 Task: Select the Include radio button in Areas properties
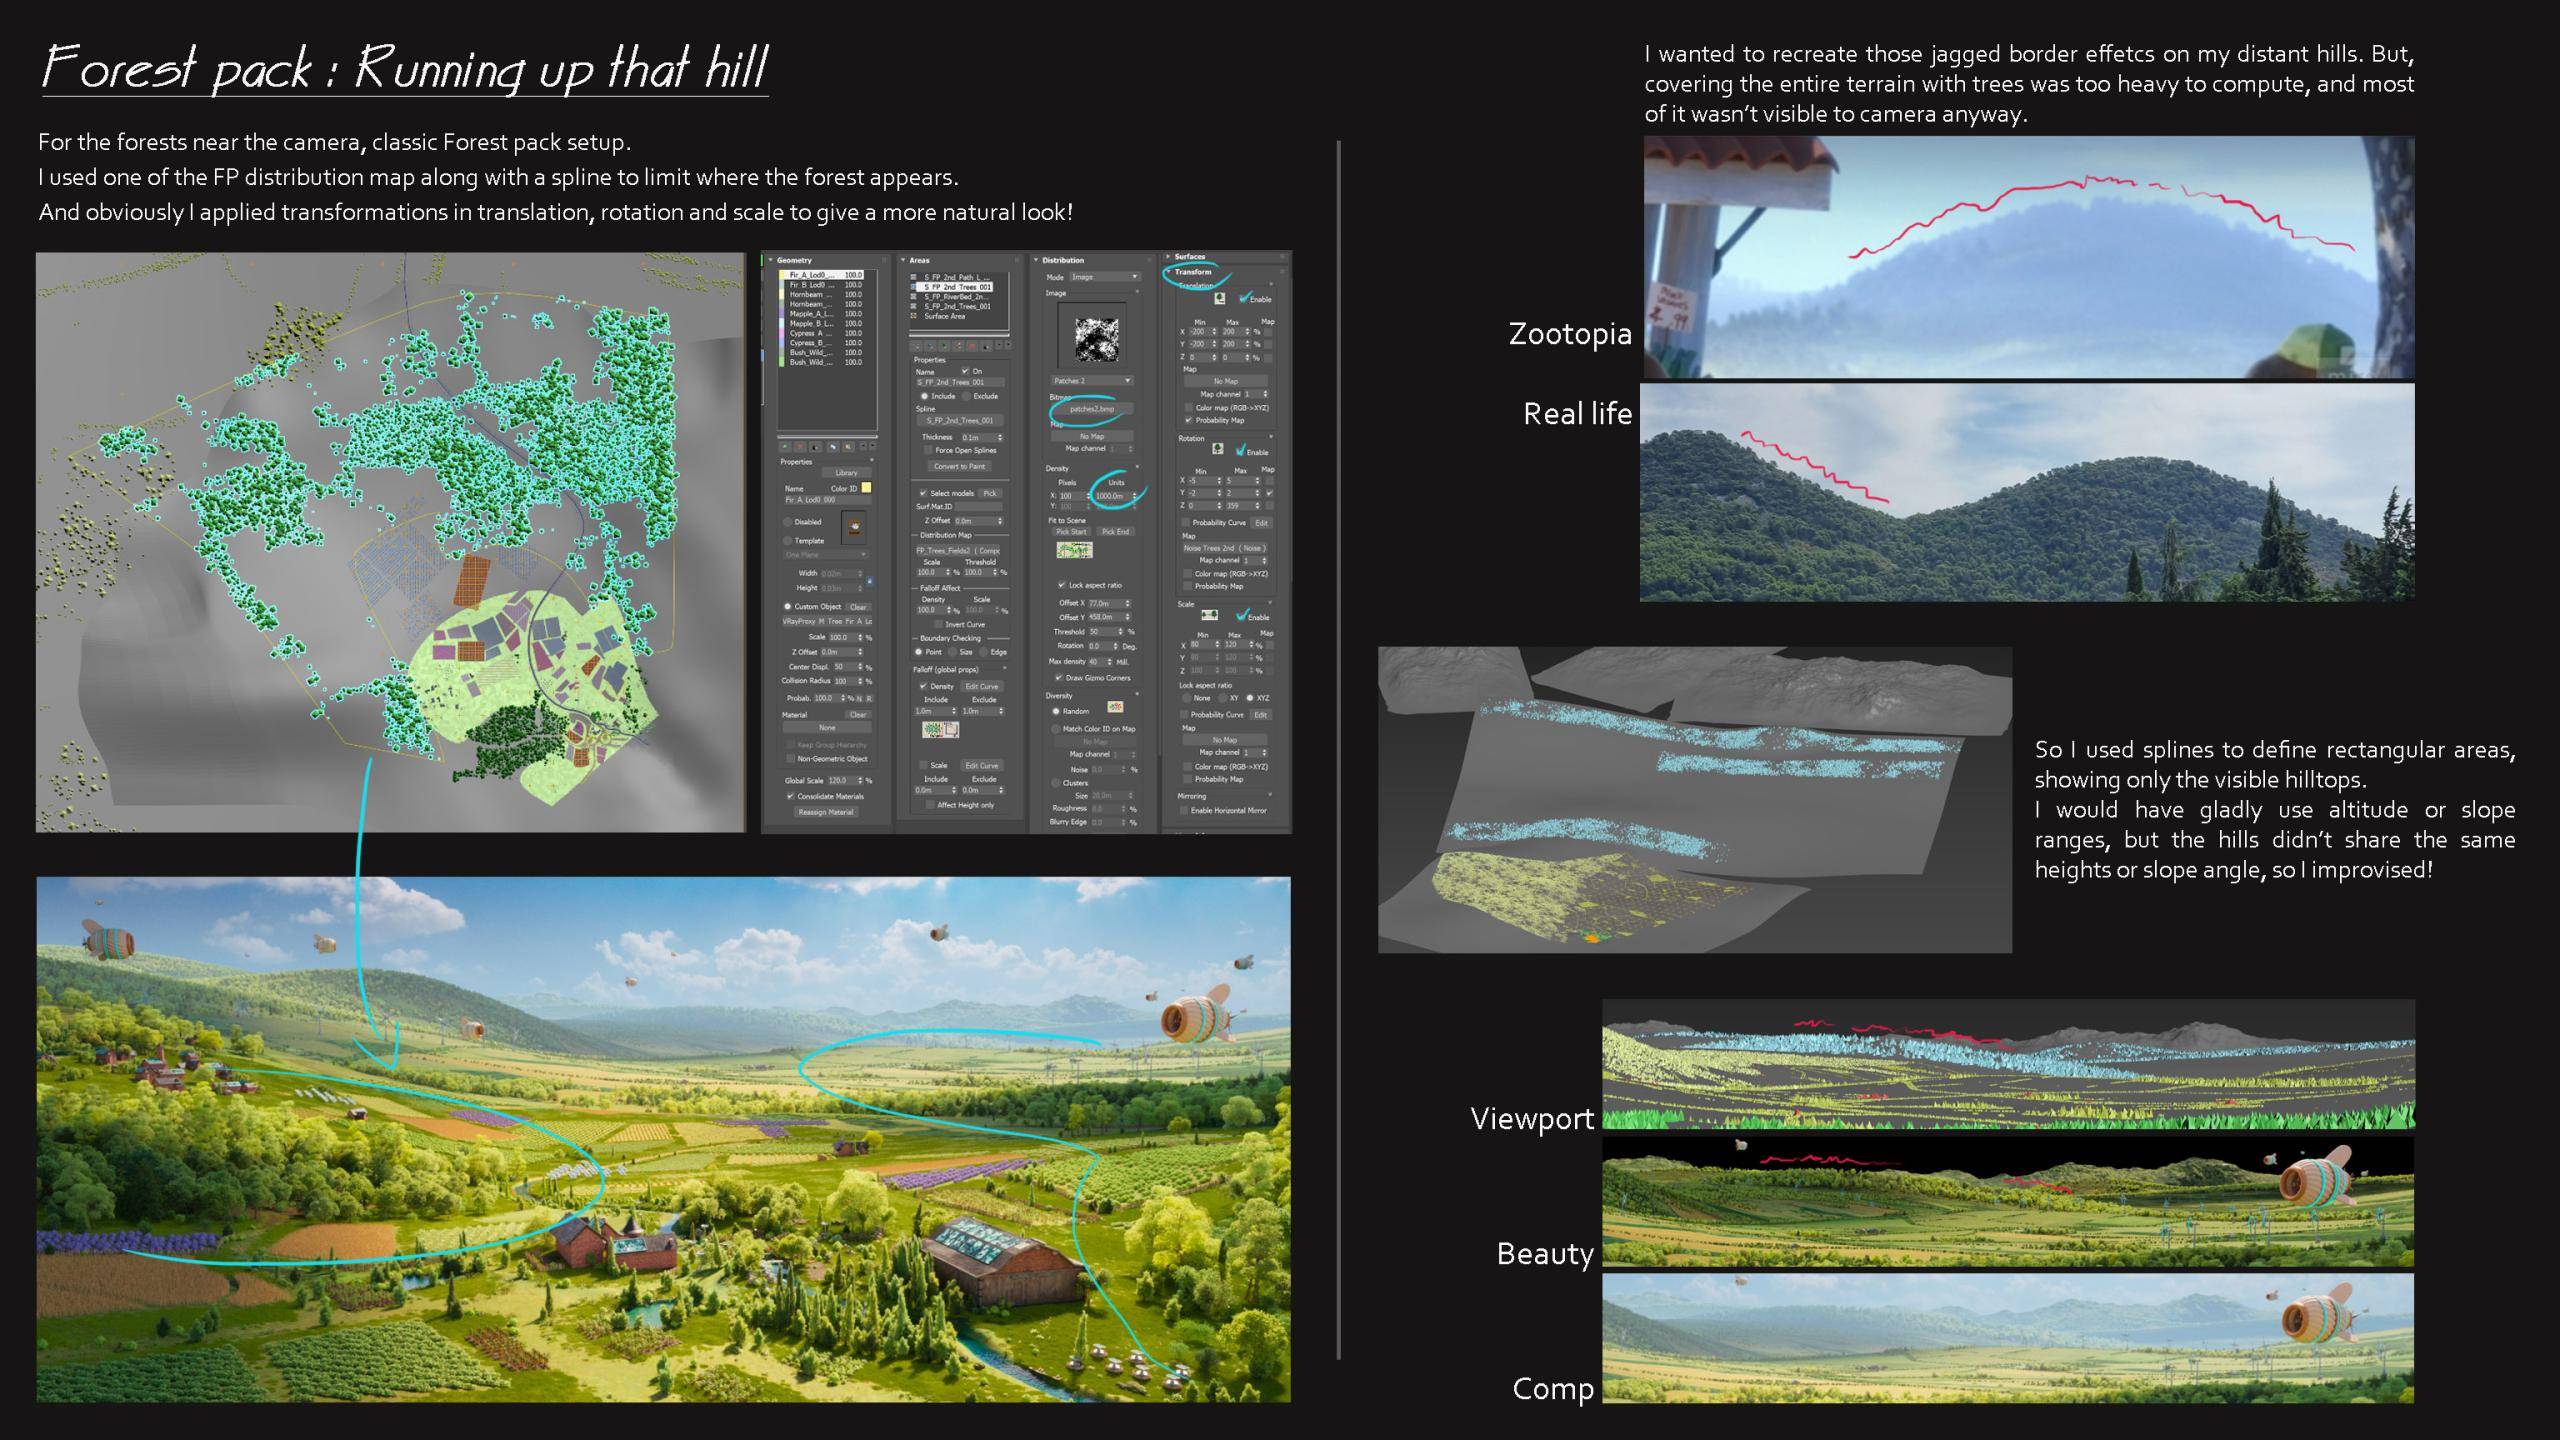click(x=924, y=396)
